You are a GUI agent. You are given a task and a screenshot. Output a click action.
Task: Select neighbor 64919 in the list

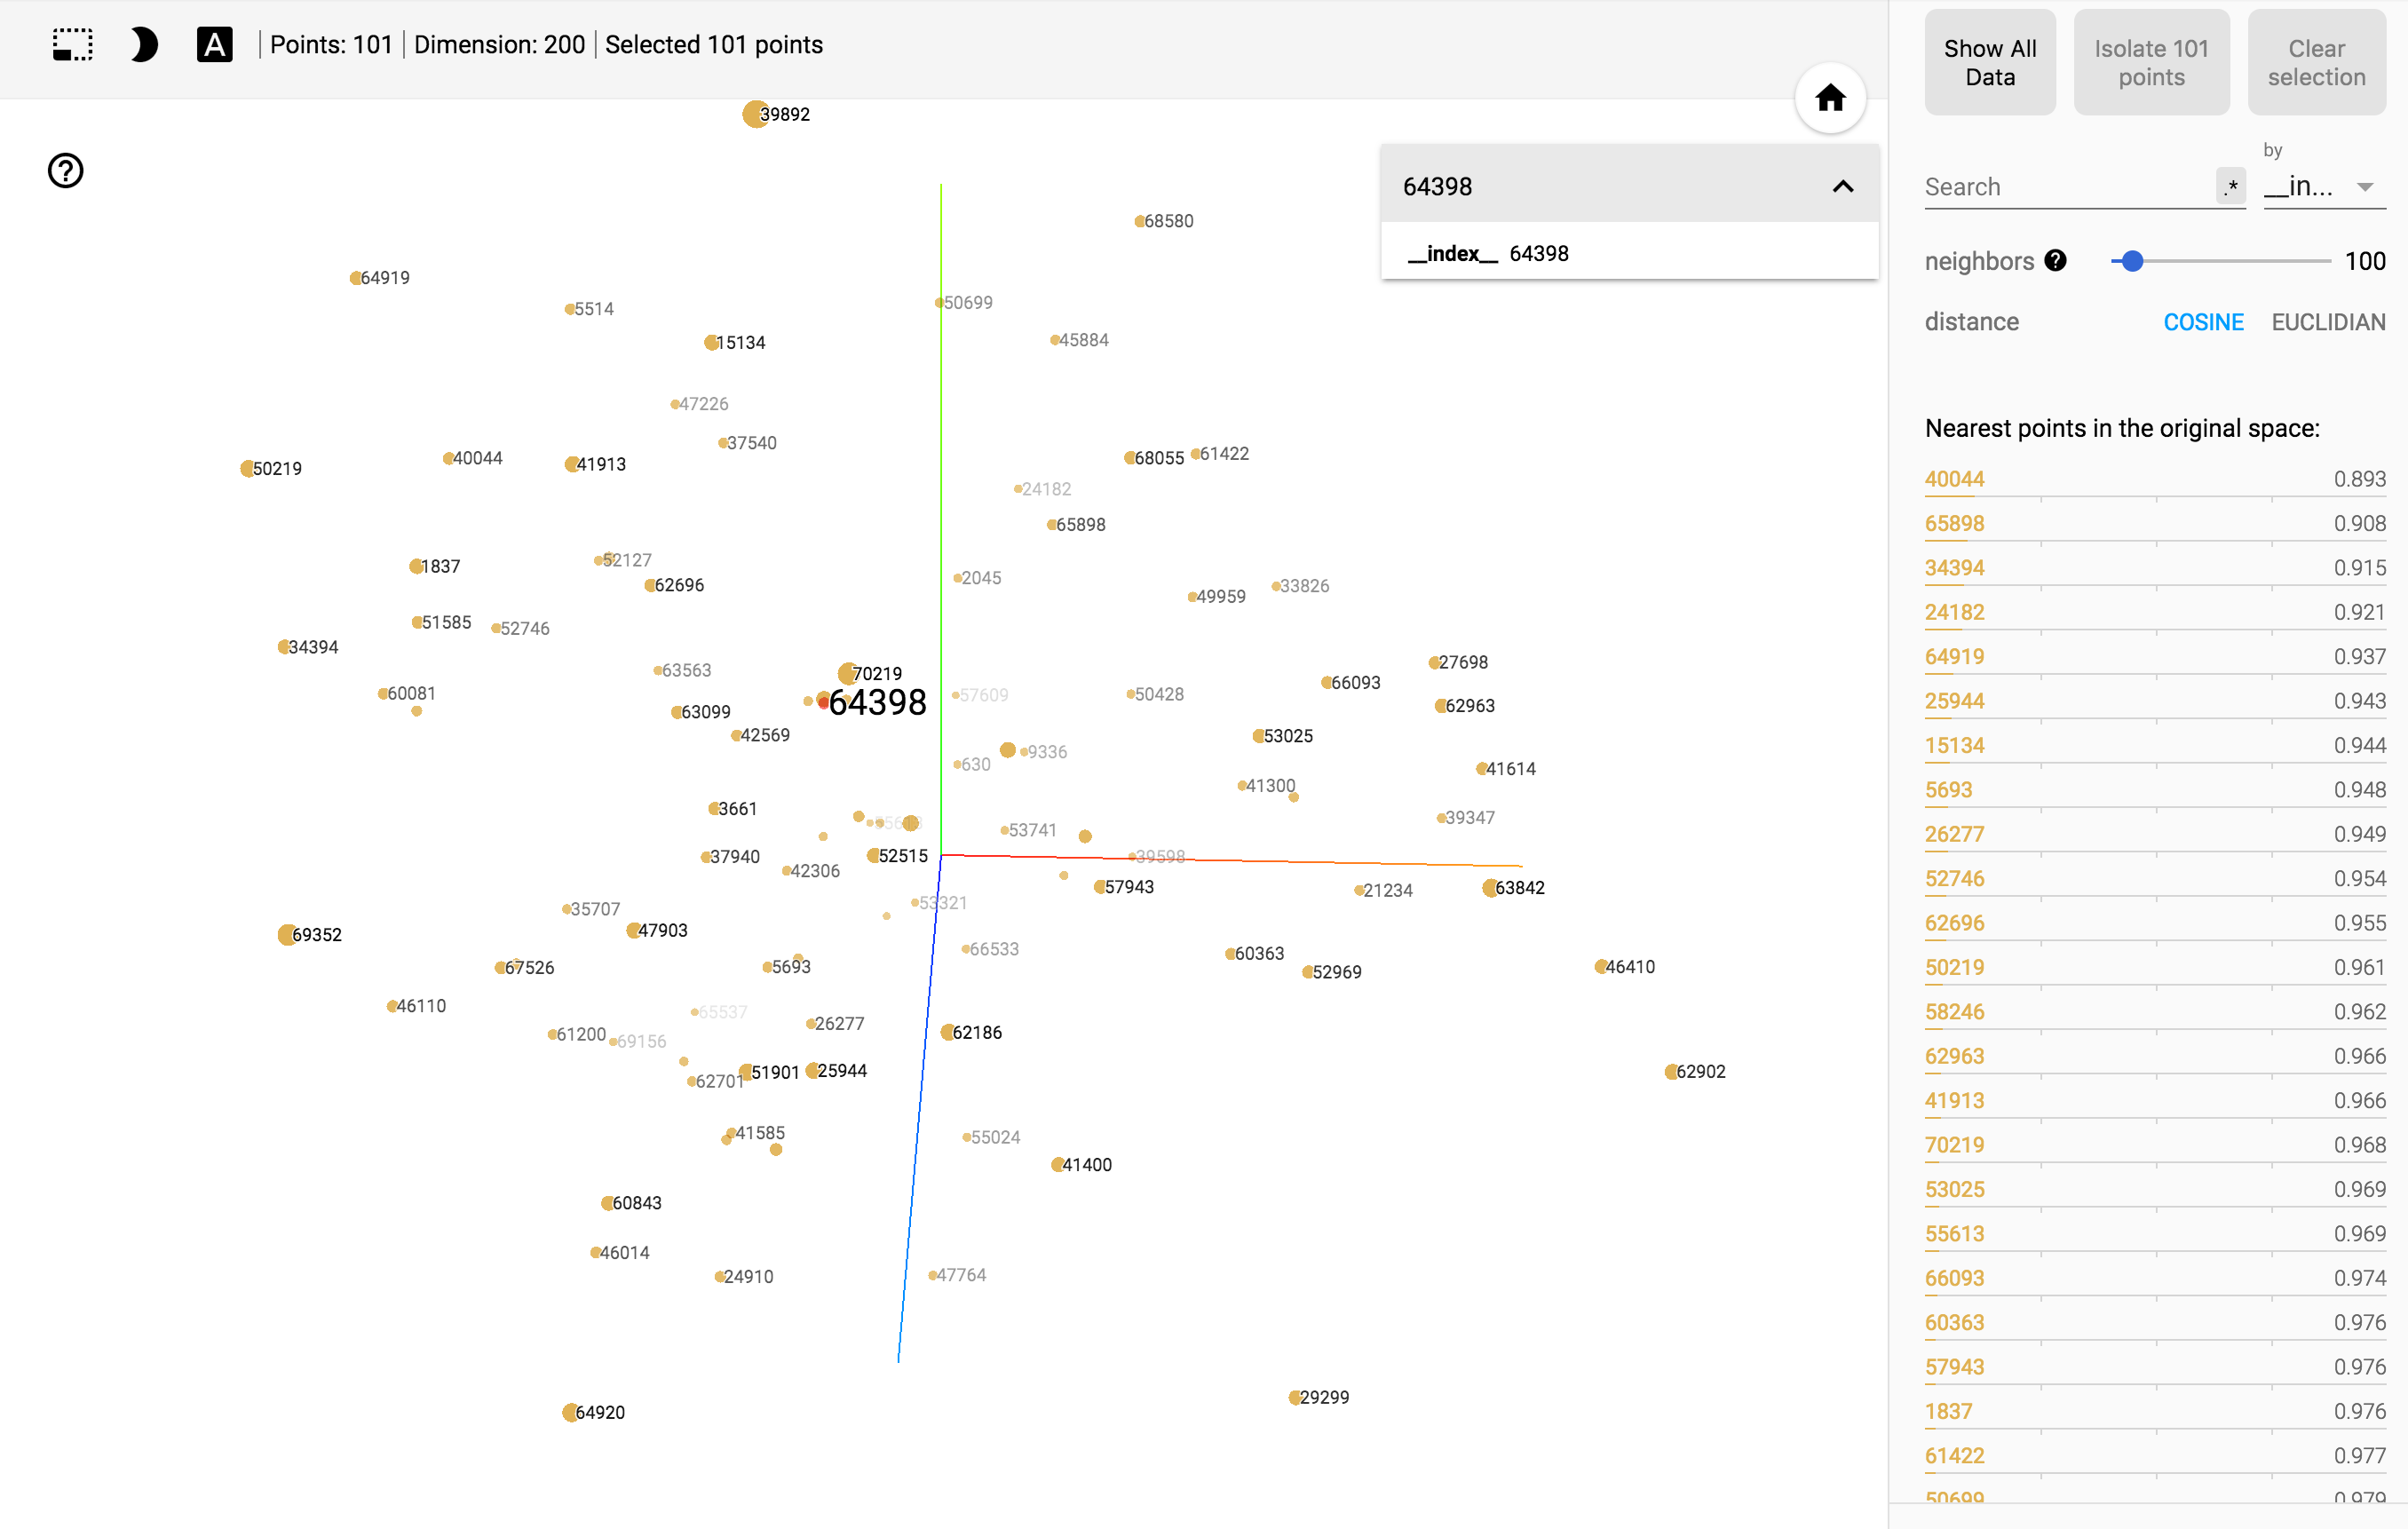2155,657
